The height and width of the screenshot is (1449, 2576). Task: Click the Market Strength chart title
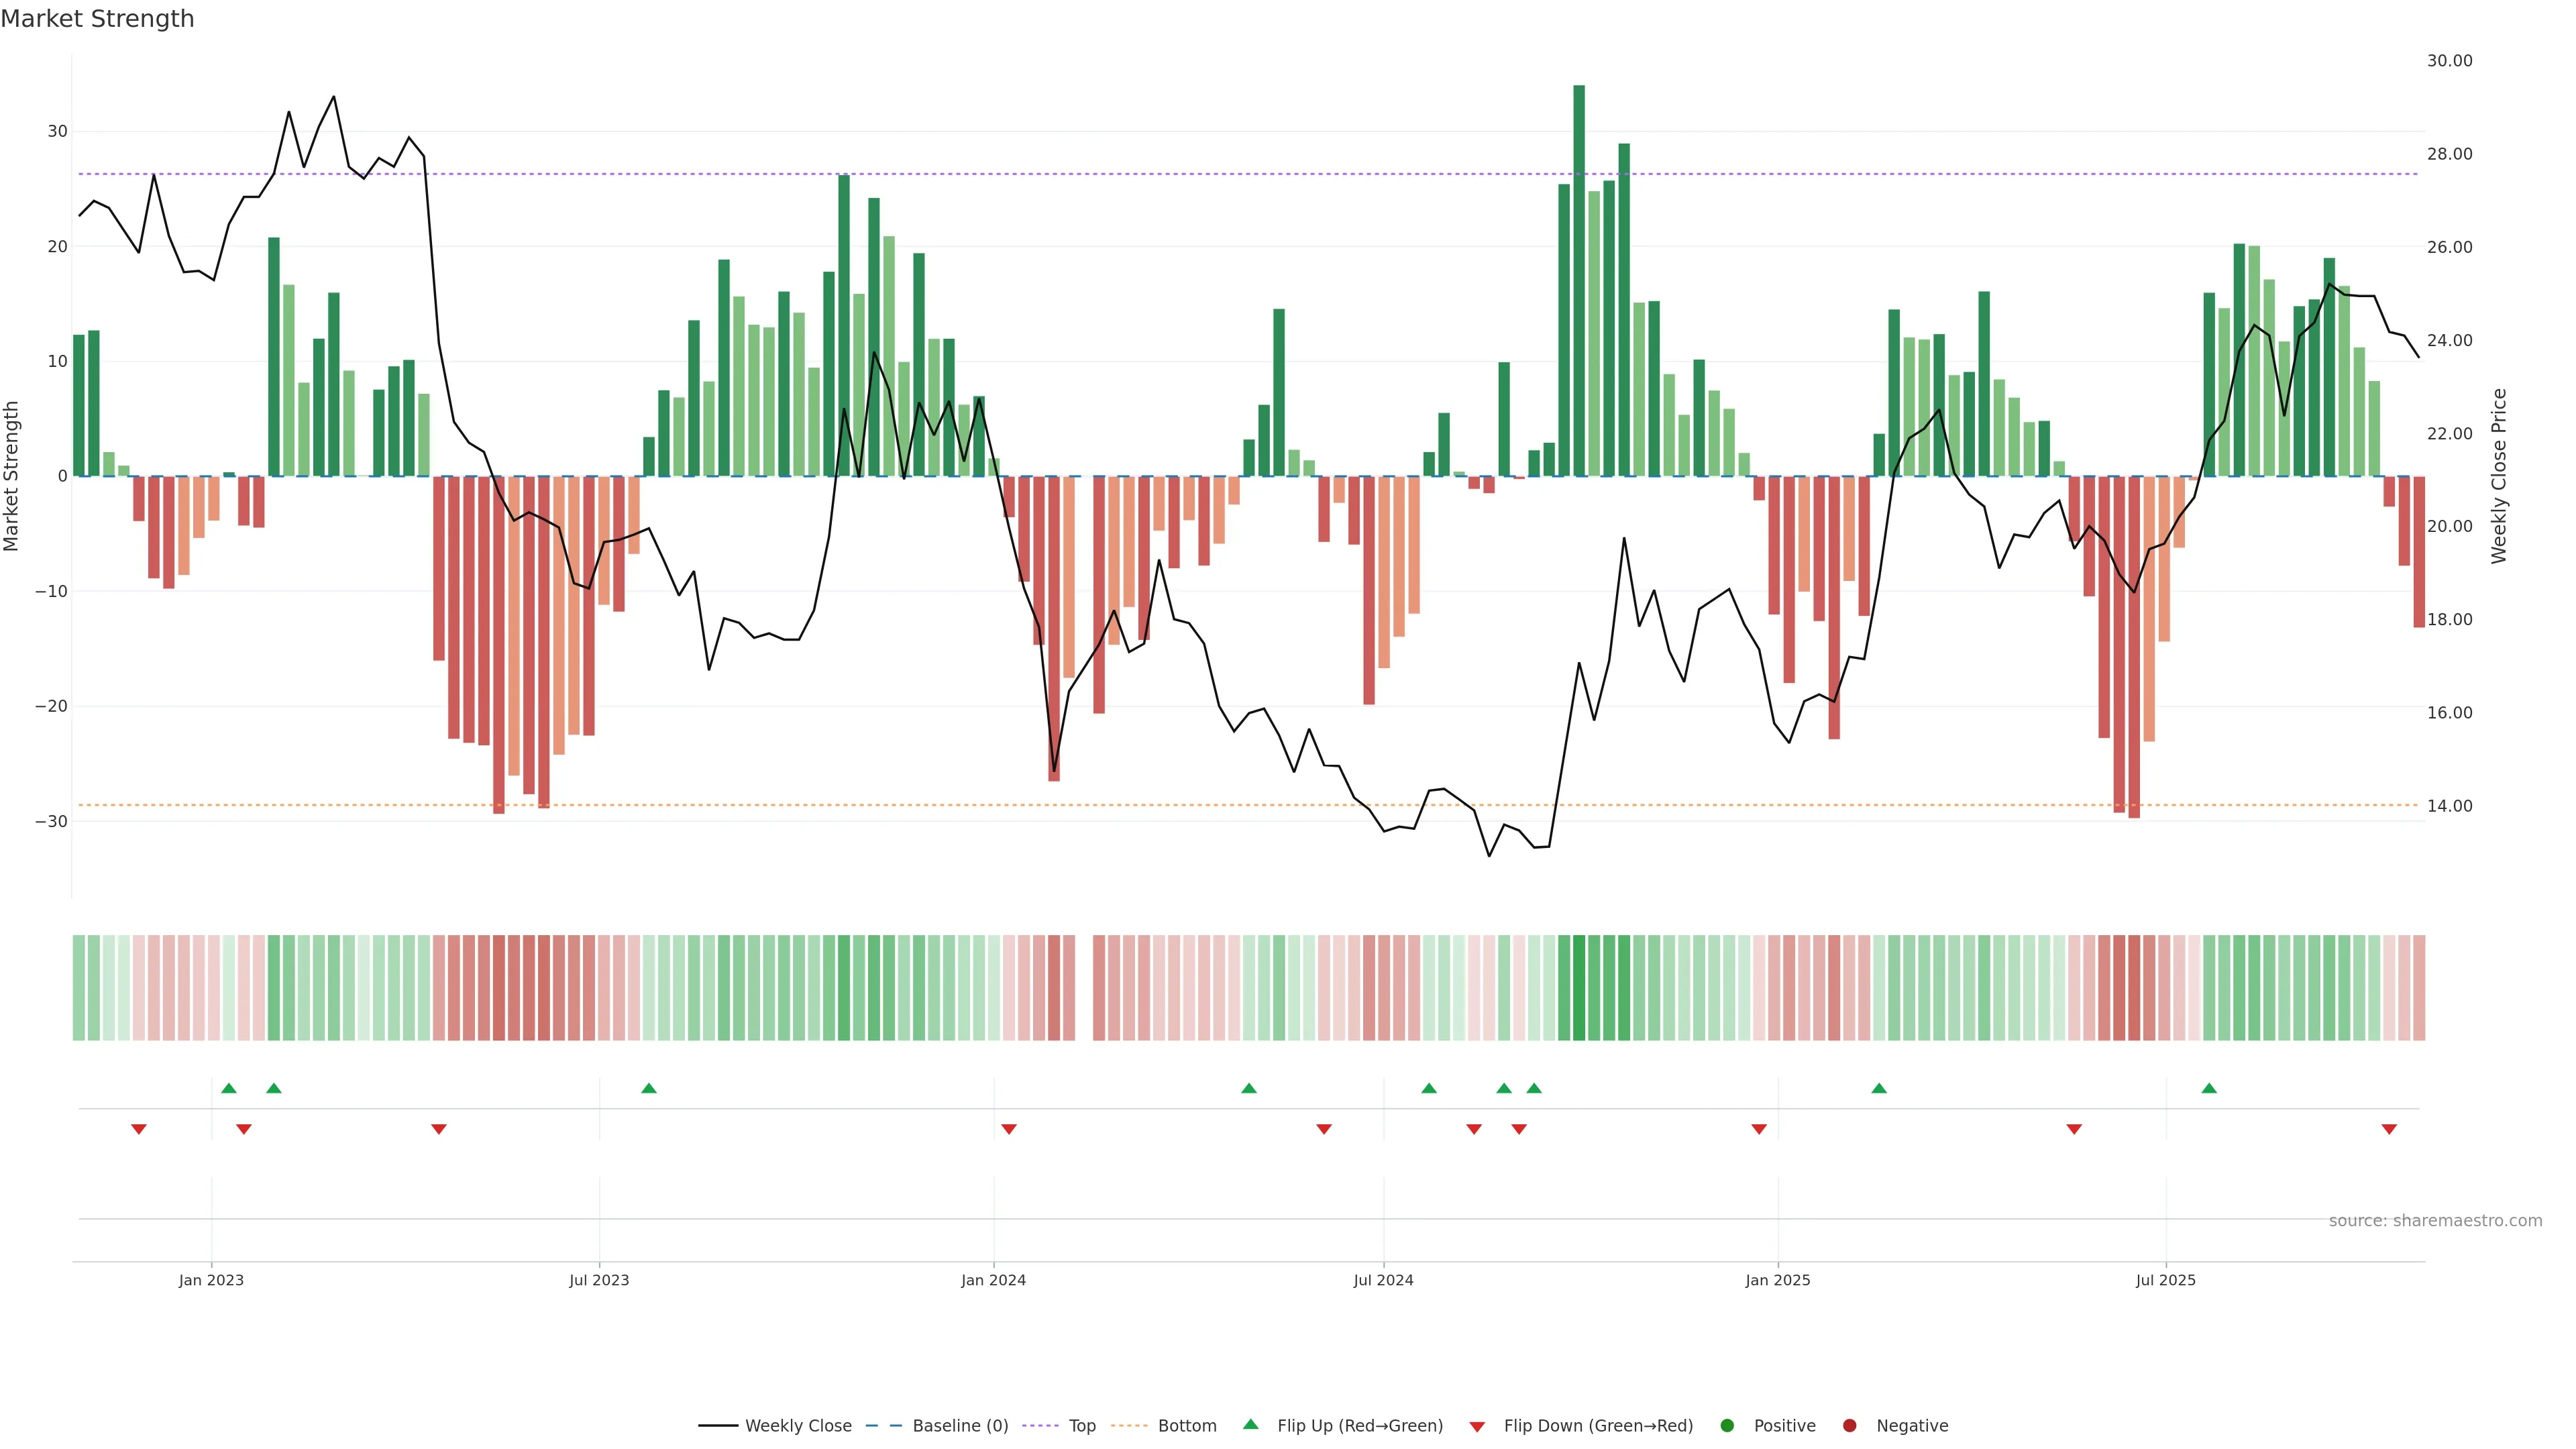point(97,19)
